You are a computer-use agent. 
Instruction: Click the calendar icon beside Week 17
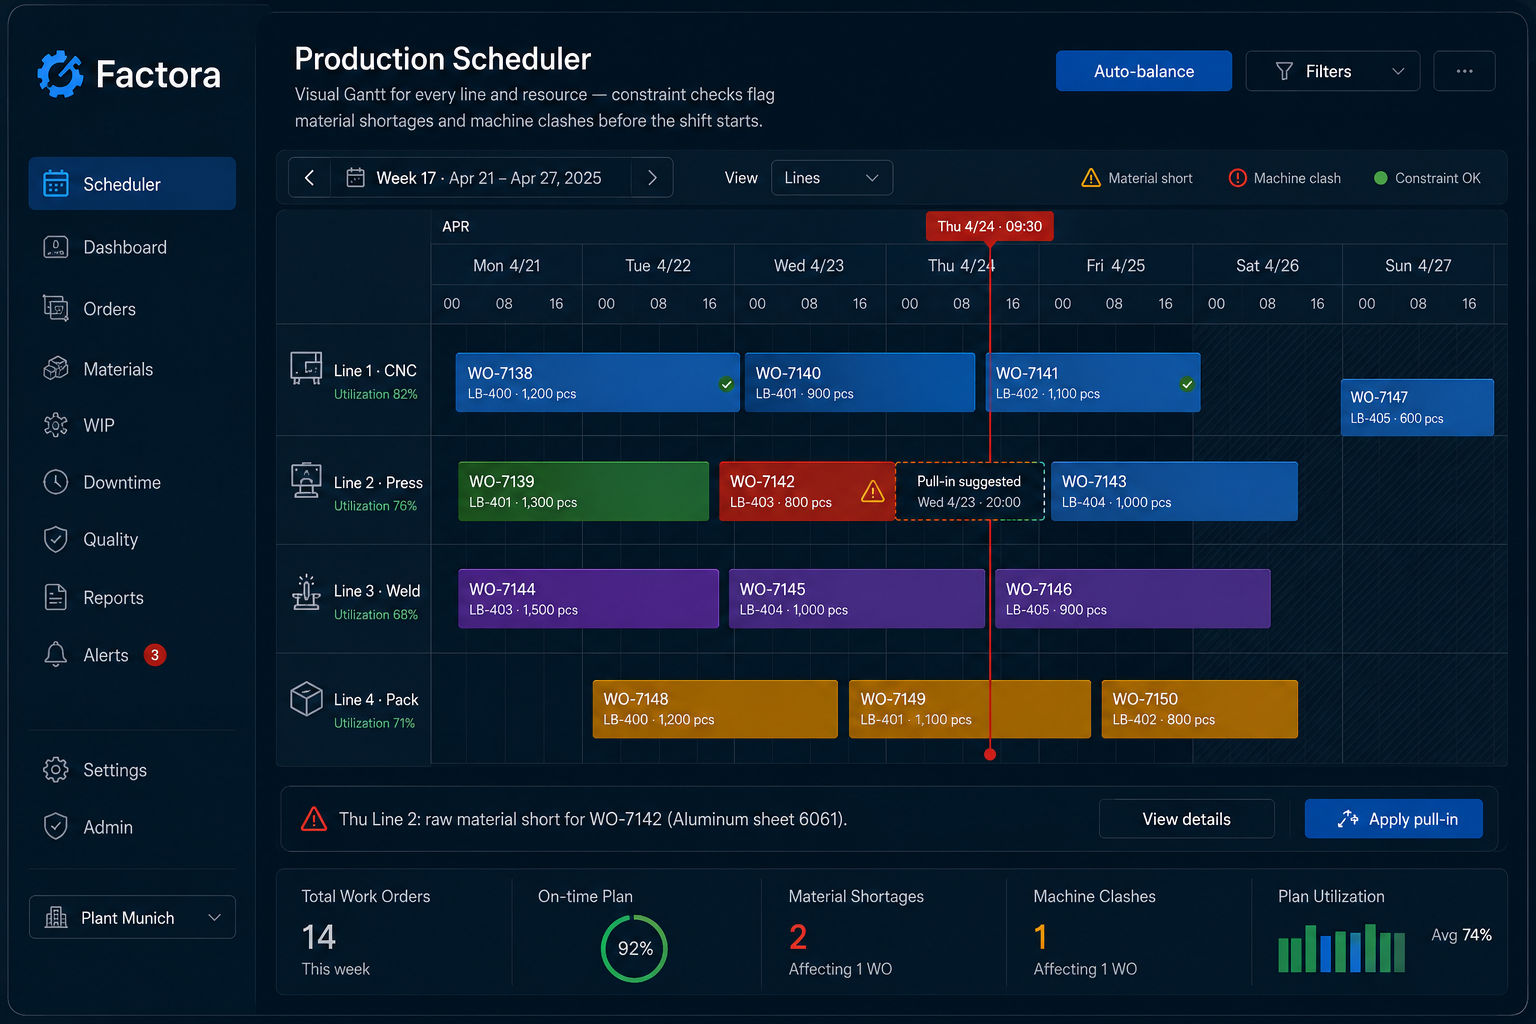(355, 178)
